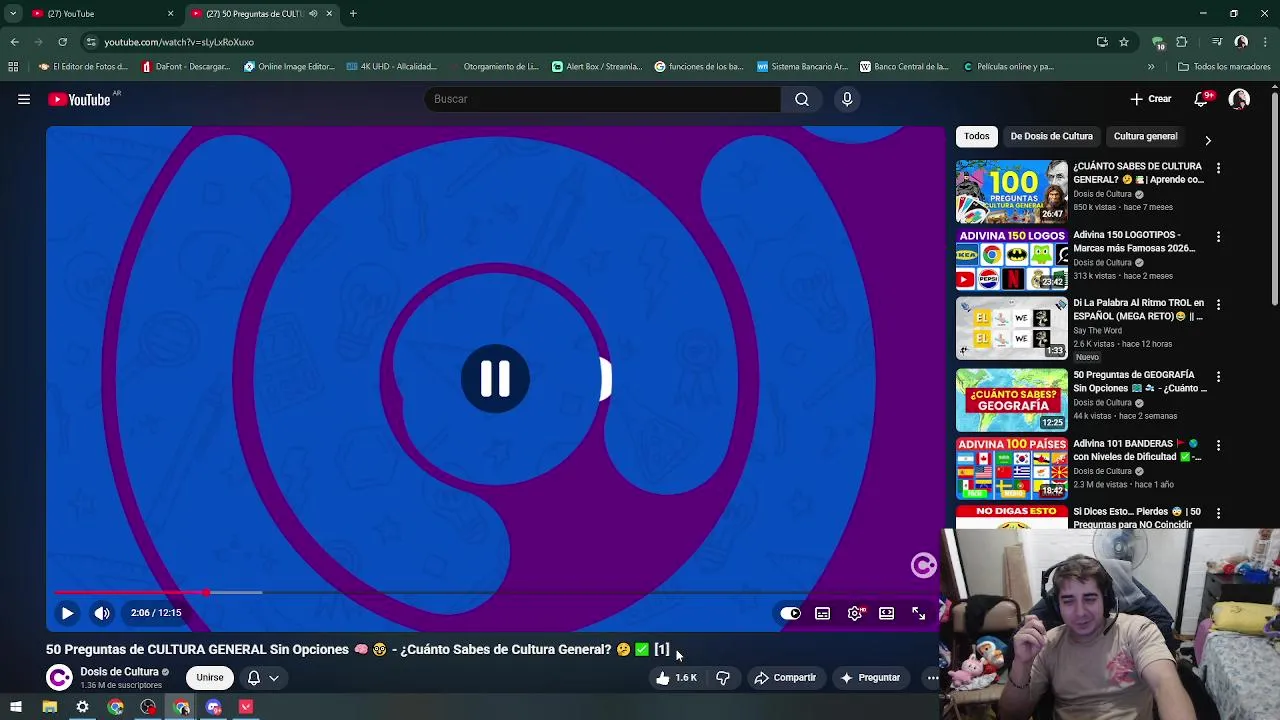Click the channel watermark on video
Viewport: 1280px width, 720px height.
[x=923, y=566]
